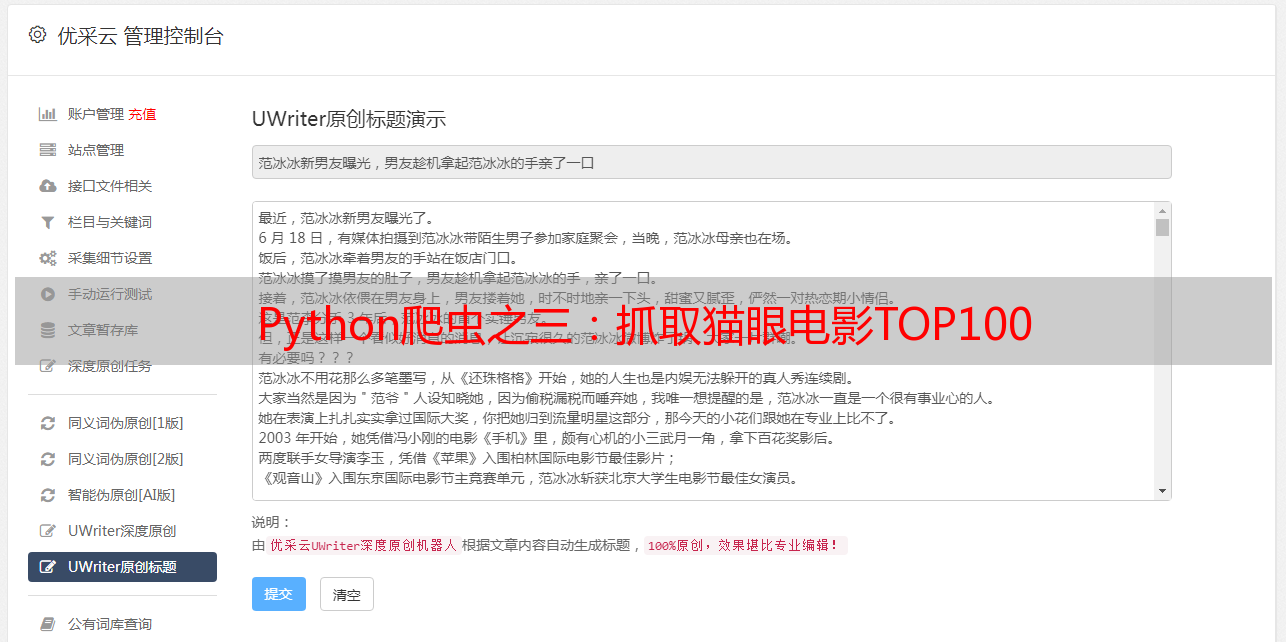The width and height of the screenshot is (1286, 642).
Task: Click the text area scrollbar up arrow
Action: (x=1162, y=211)
